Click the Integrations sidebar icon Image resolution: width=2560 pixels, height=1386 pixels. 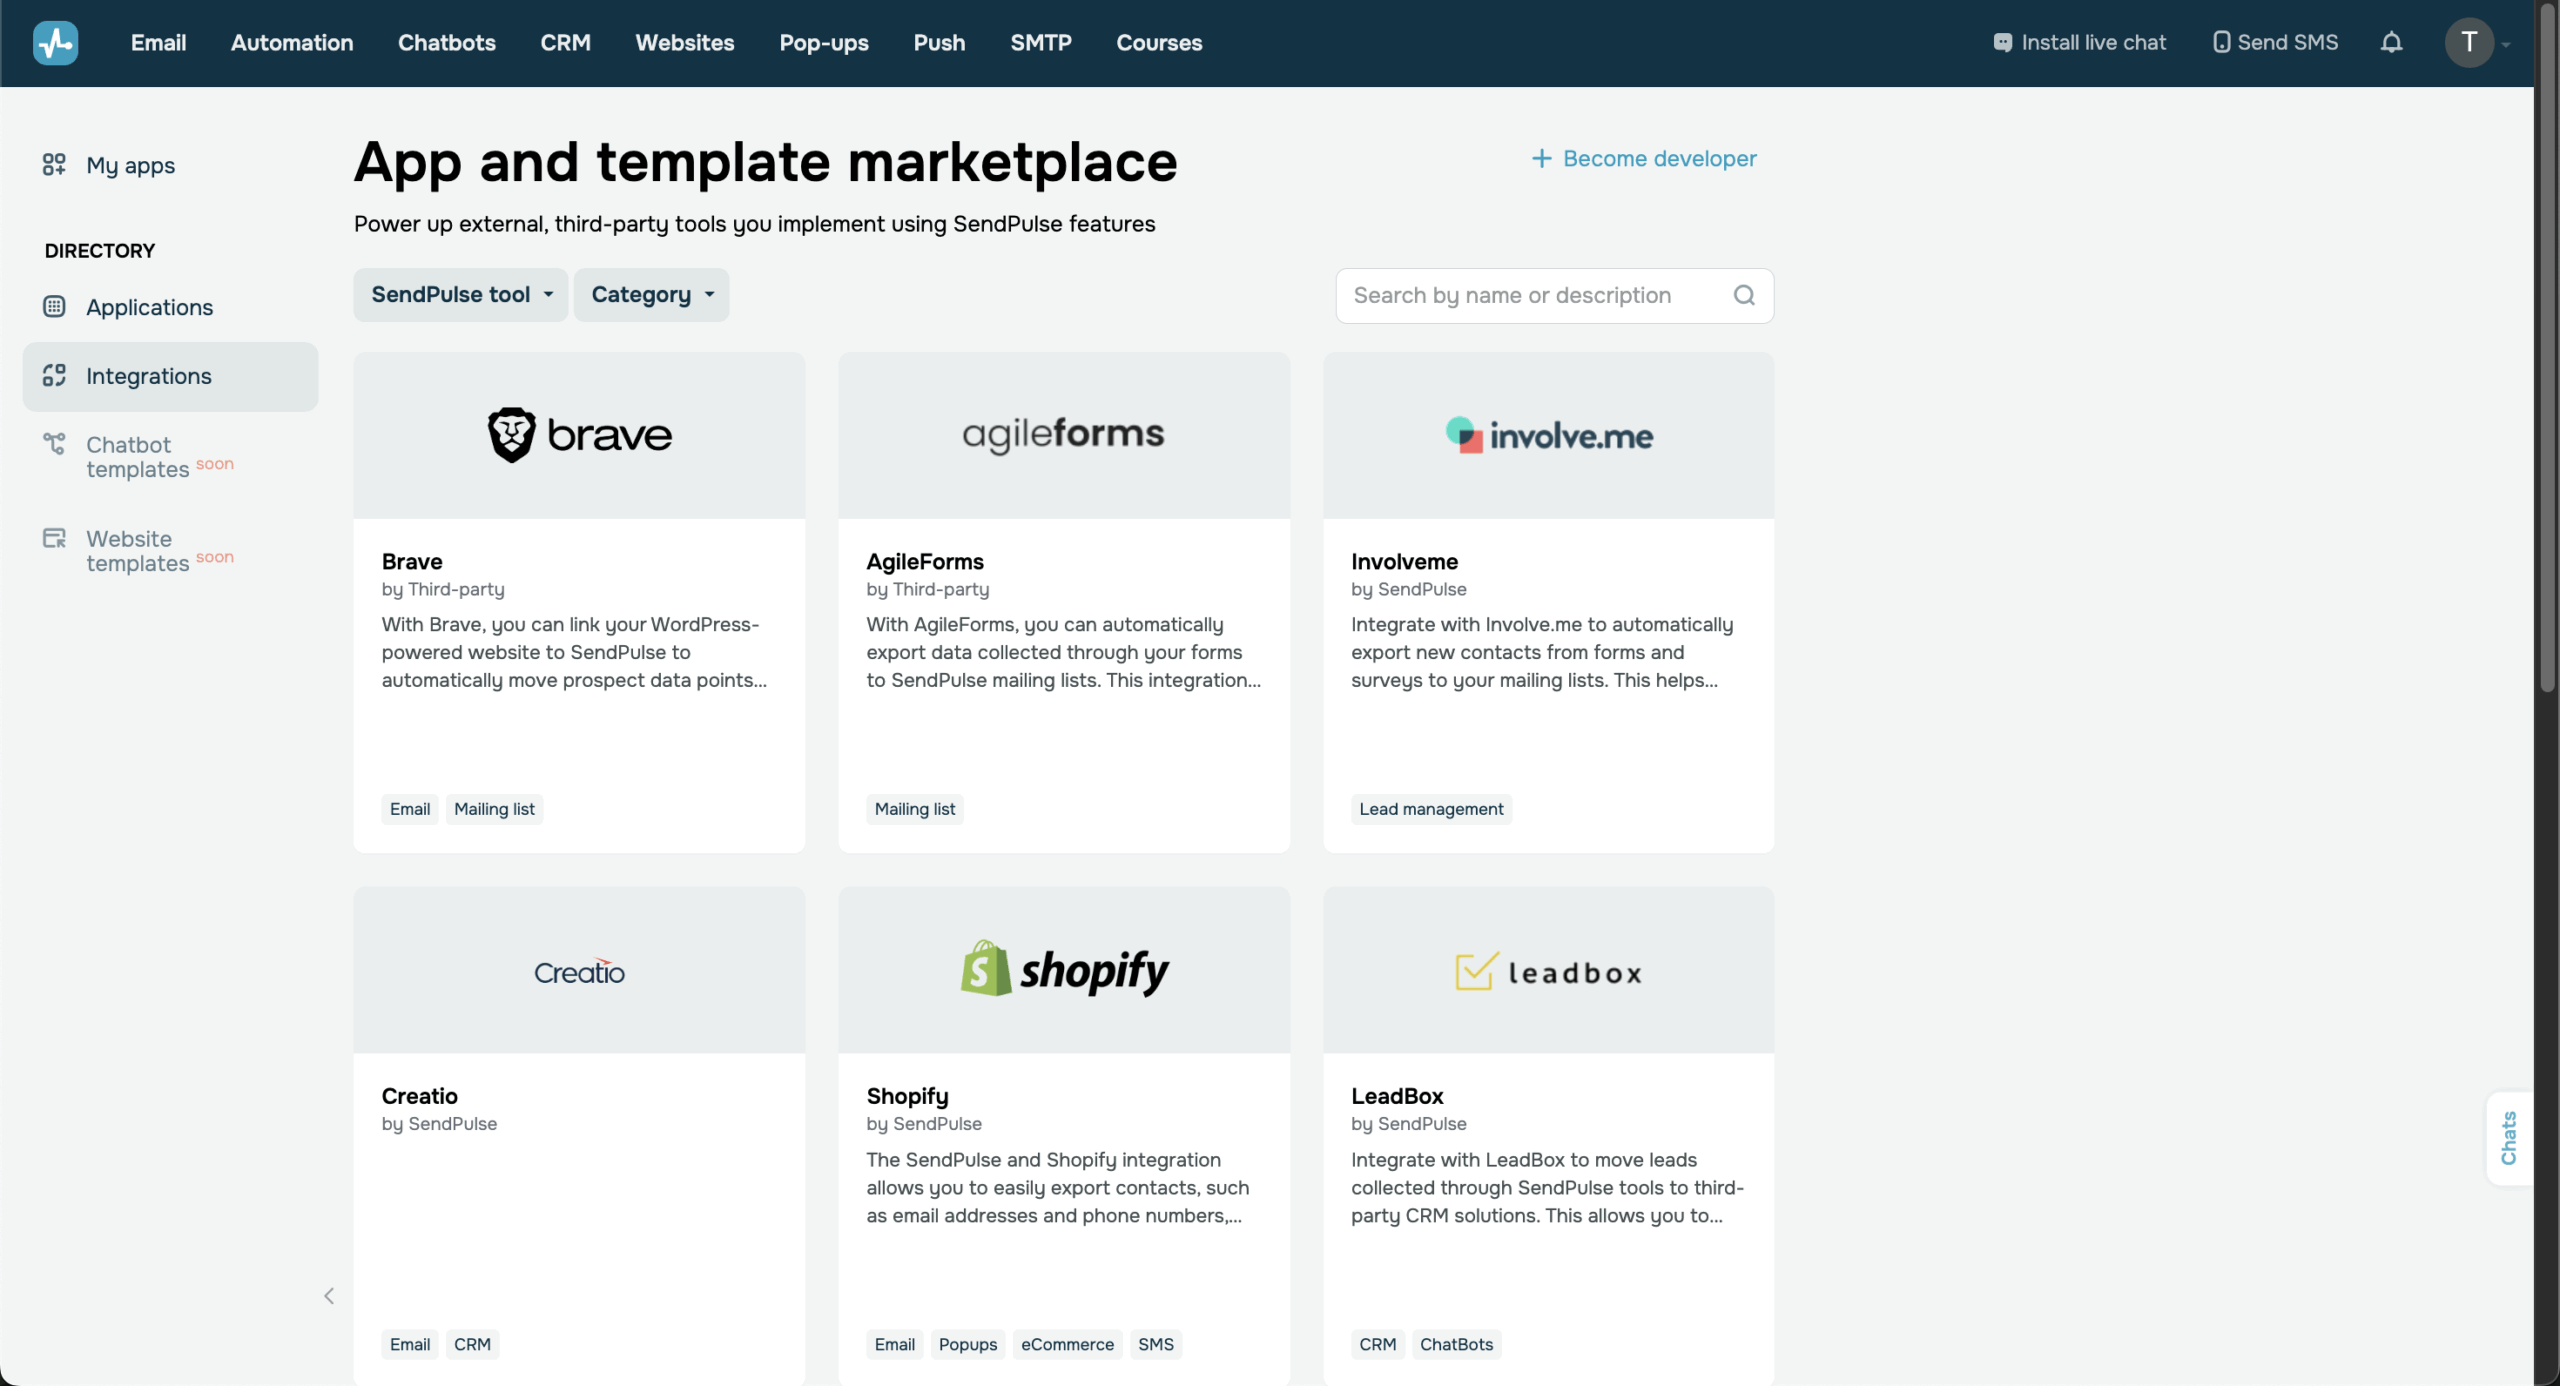click(54, 376)
